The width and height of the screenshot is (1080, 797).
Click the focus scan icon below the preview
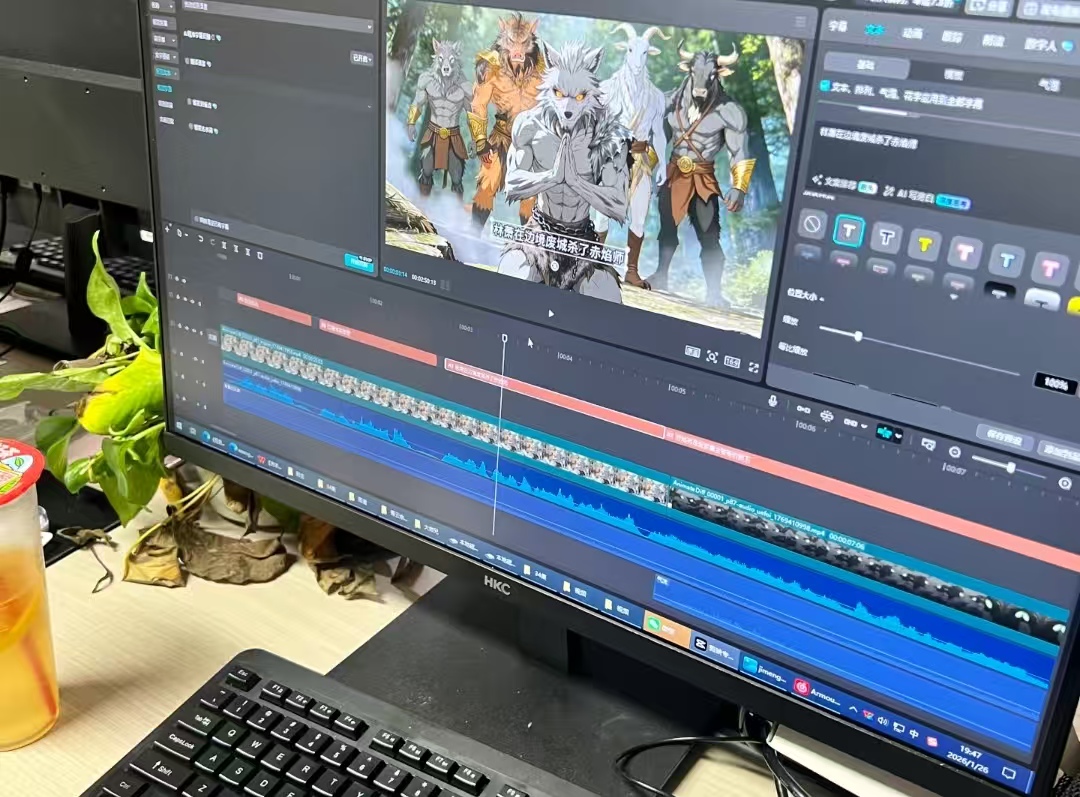[x=712, y=357]
